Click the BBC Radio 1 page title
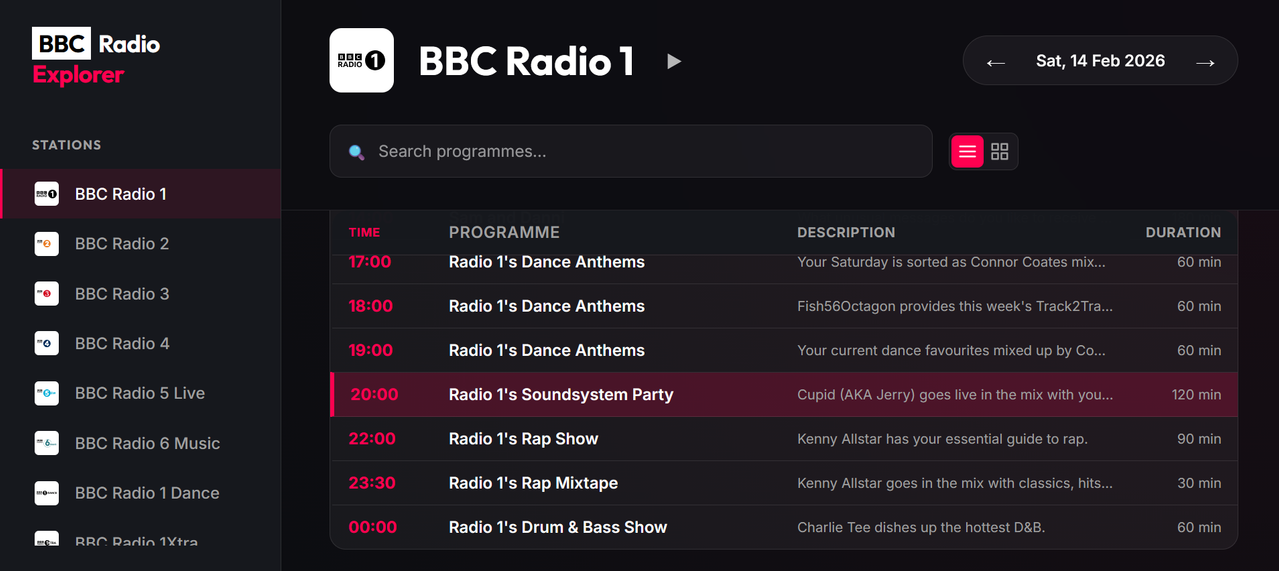This screenshot has height=571, width=1279. 526,62
